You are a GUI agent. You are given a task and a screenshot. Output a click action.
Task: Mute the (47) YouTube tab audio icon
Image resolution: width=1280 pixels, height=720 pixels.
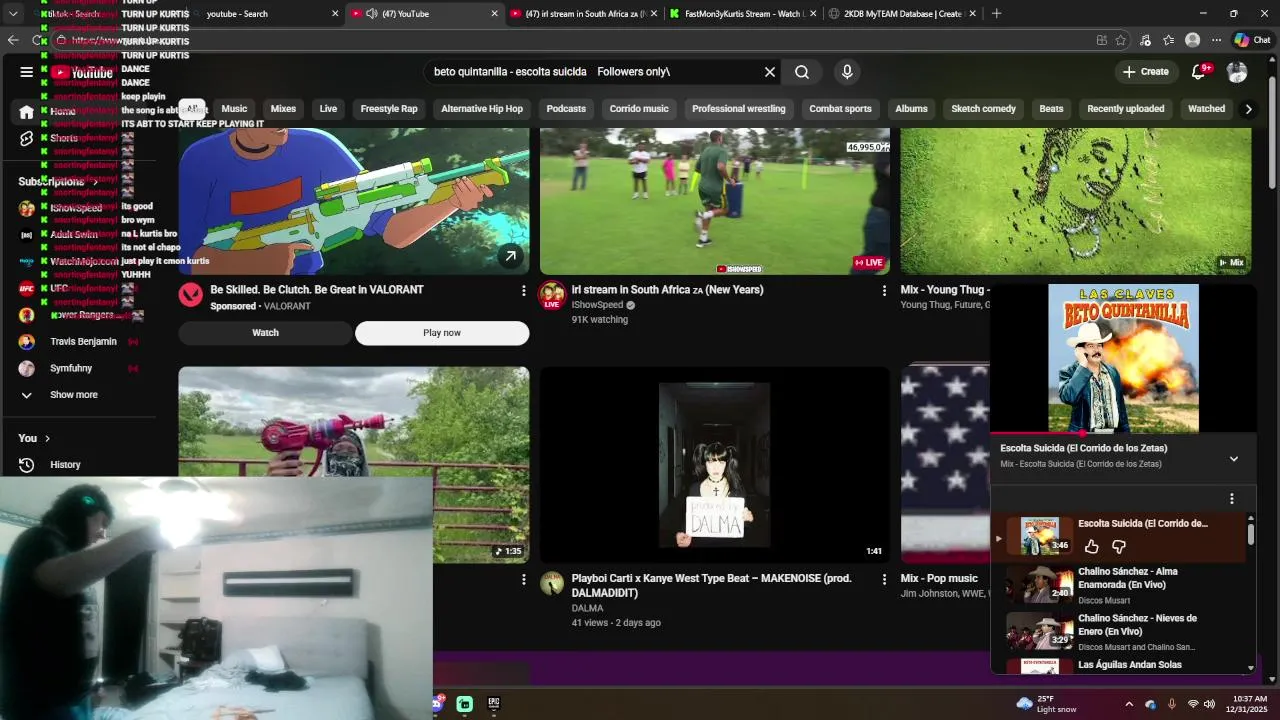click(372, 14)
